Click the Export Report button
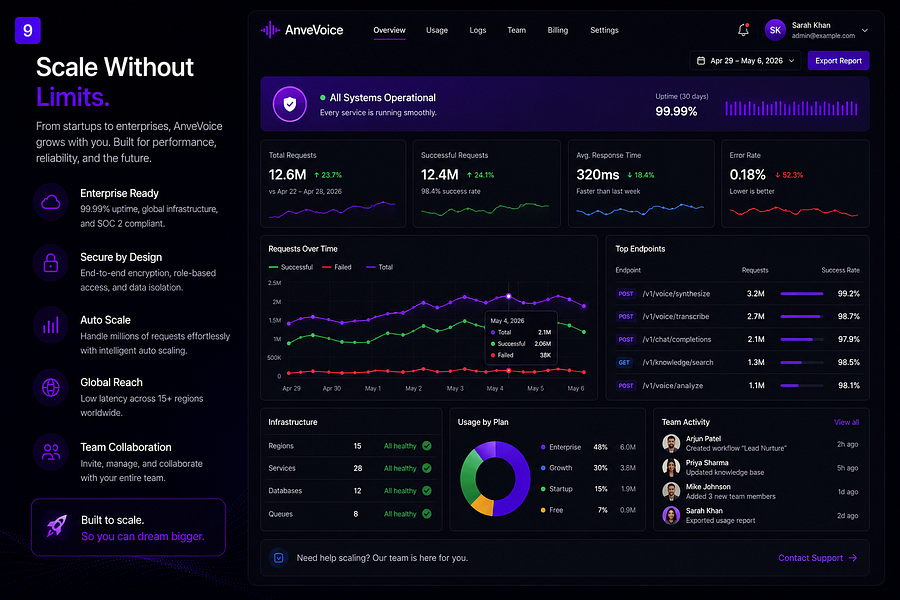This screenshot has height=600, width=900. tap(838, 61)
